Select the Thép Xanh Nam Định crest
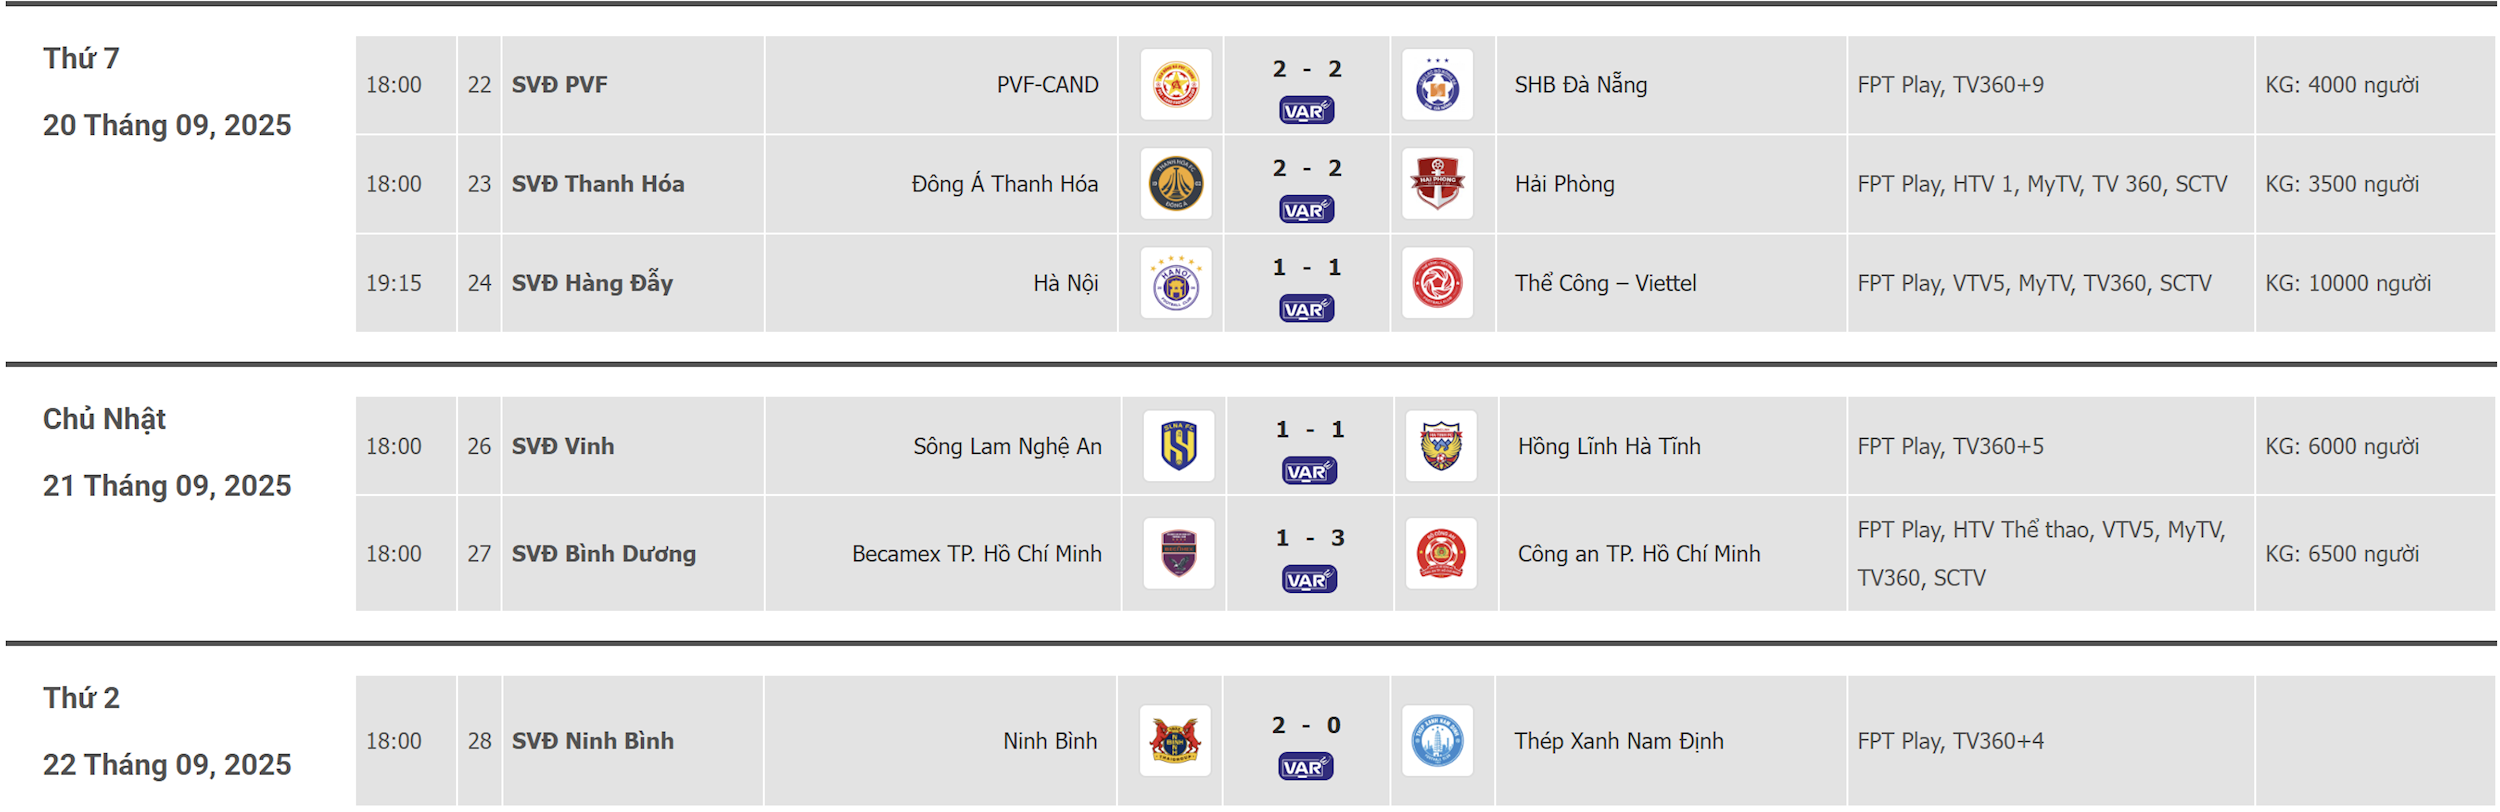The image size is (2500, 812). coord(1437,741)
